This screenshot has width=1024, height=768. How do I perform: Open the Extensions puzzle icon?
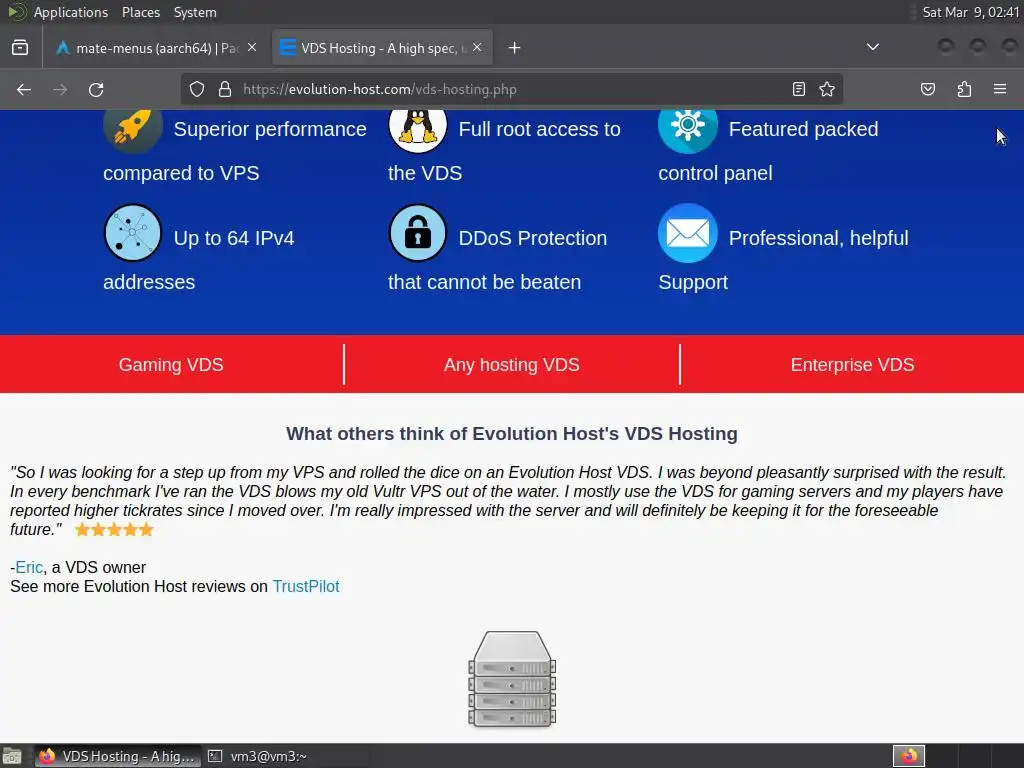964,89
